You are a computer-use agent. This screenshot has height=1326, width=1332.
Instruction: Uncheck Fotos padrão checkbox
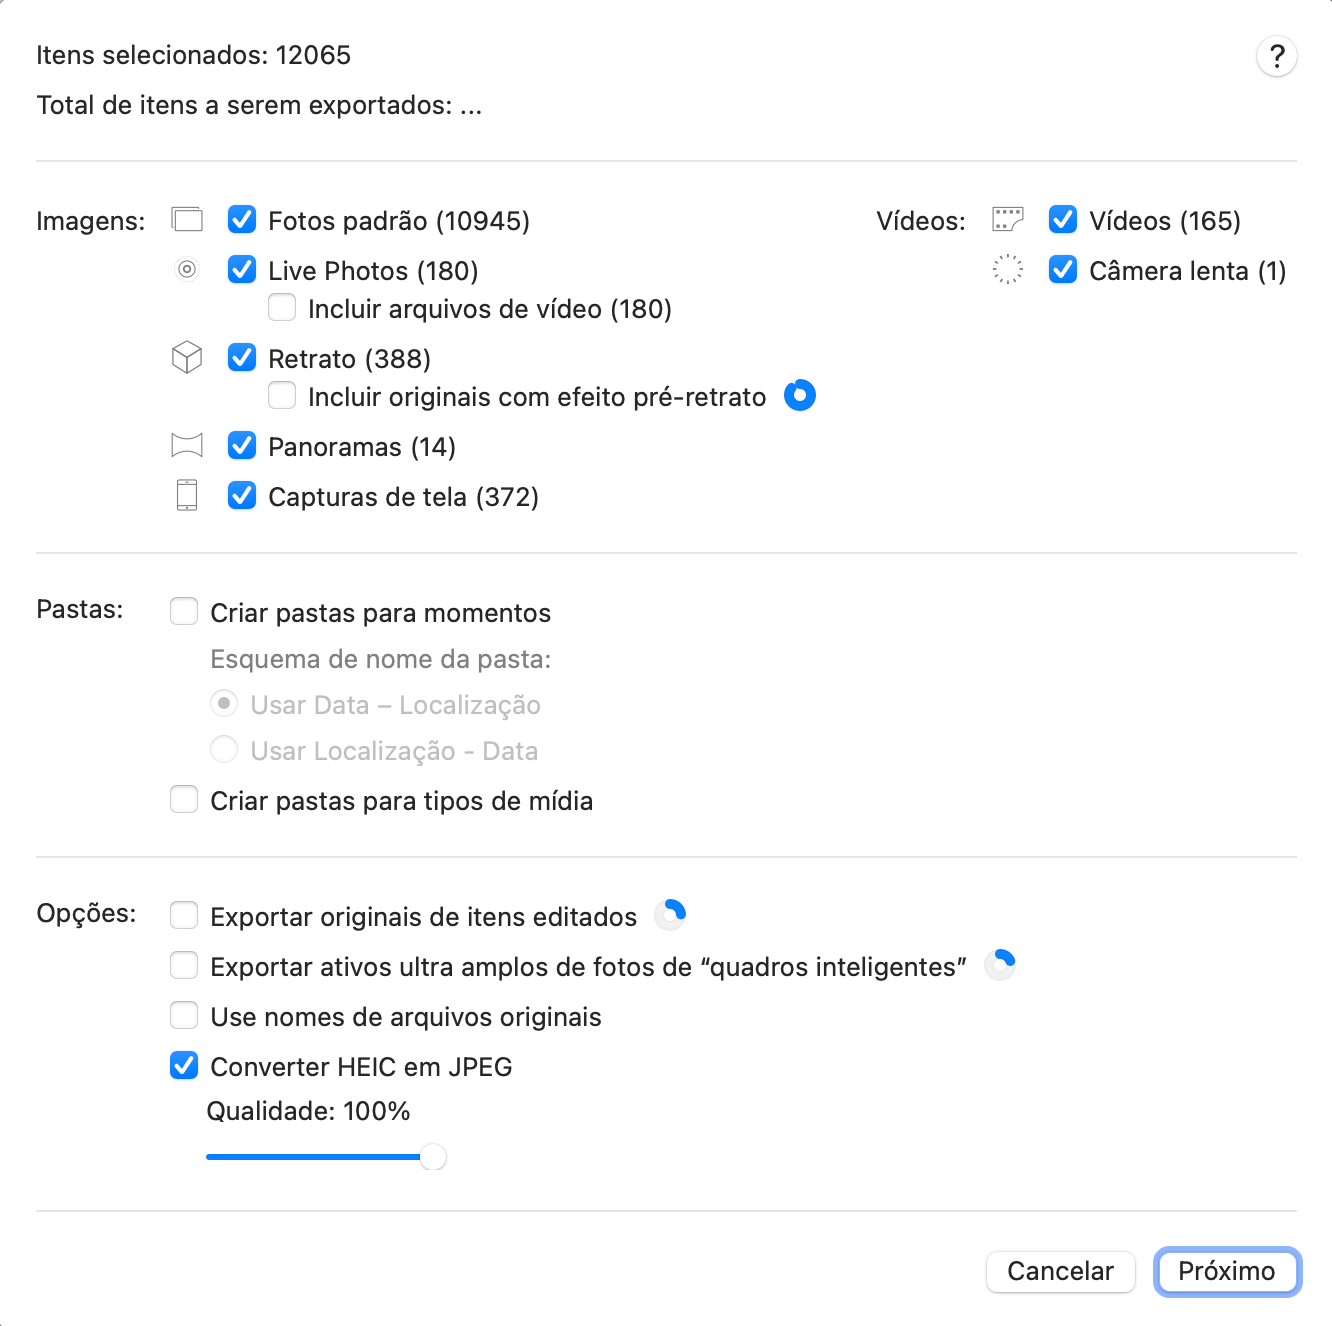[x=242, y=219]
